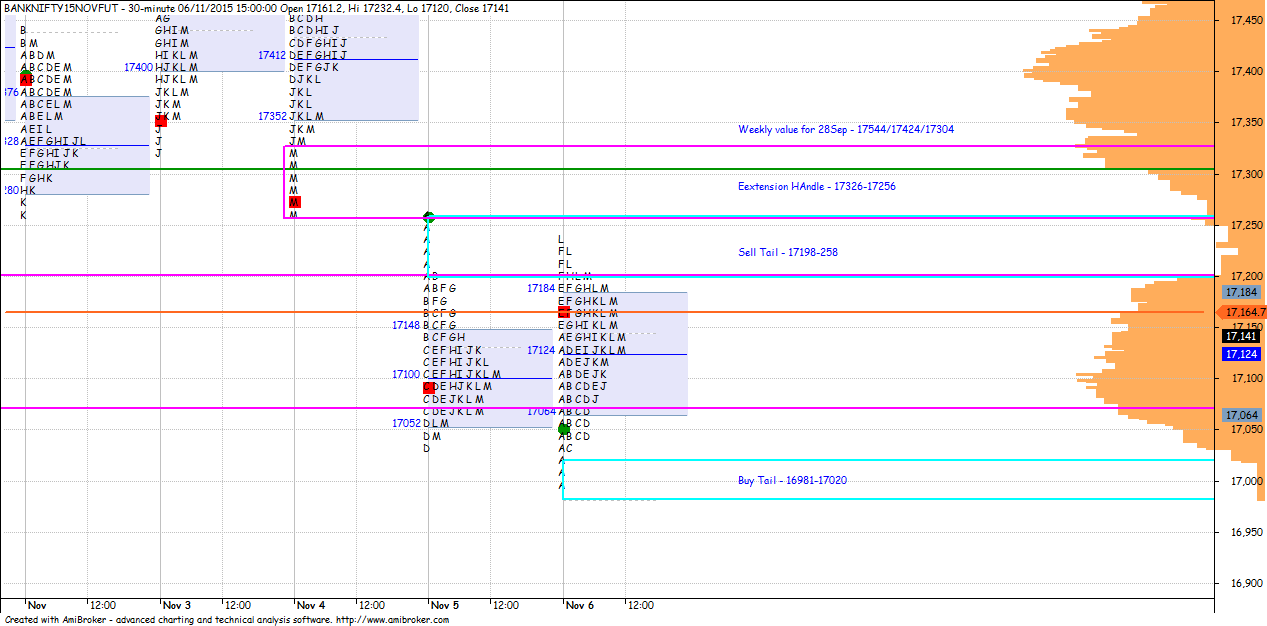Click the 12:00 label after Nov 4
The width and height of the screenshot is (1267, 626).
(x=372, y=605)
